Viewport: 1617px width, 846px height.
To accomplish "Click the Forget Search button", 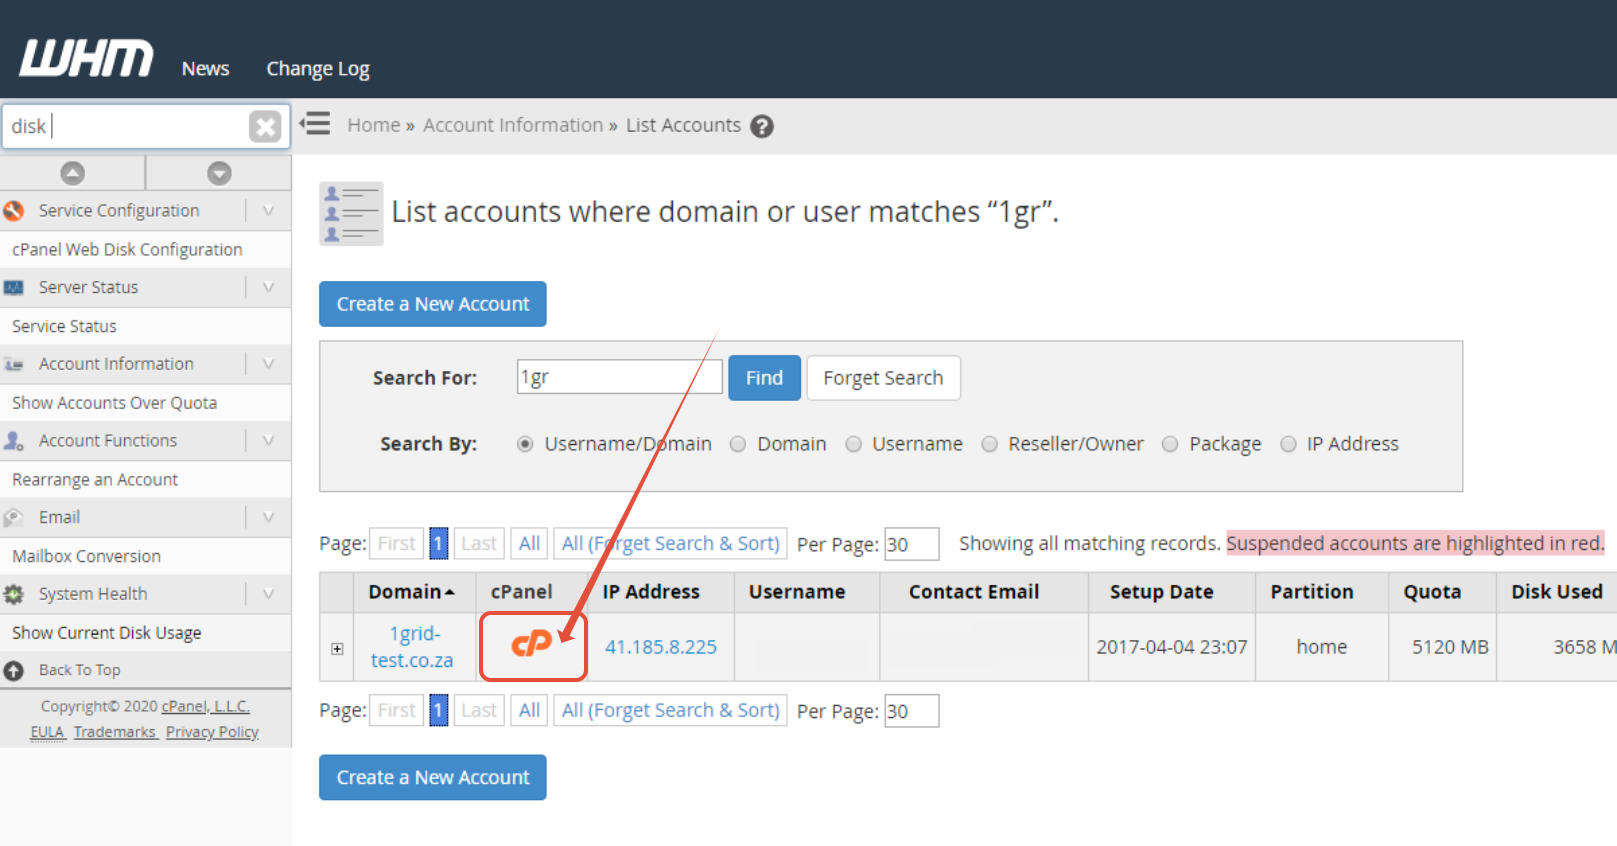I will click(x=883, y=378).
